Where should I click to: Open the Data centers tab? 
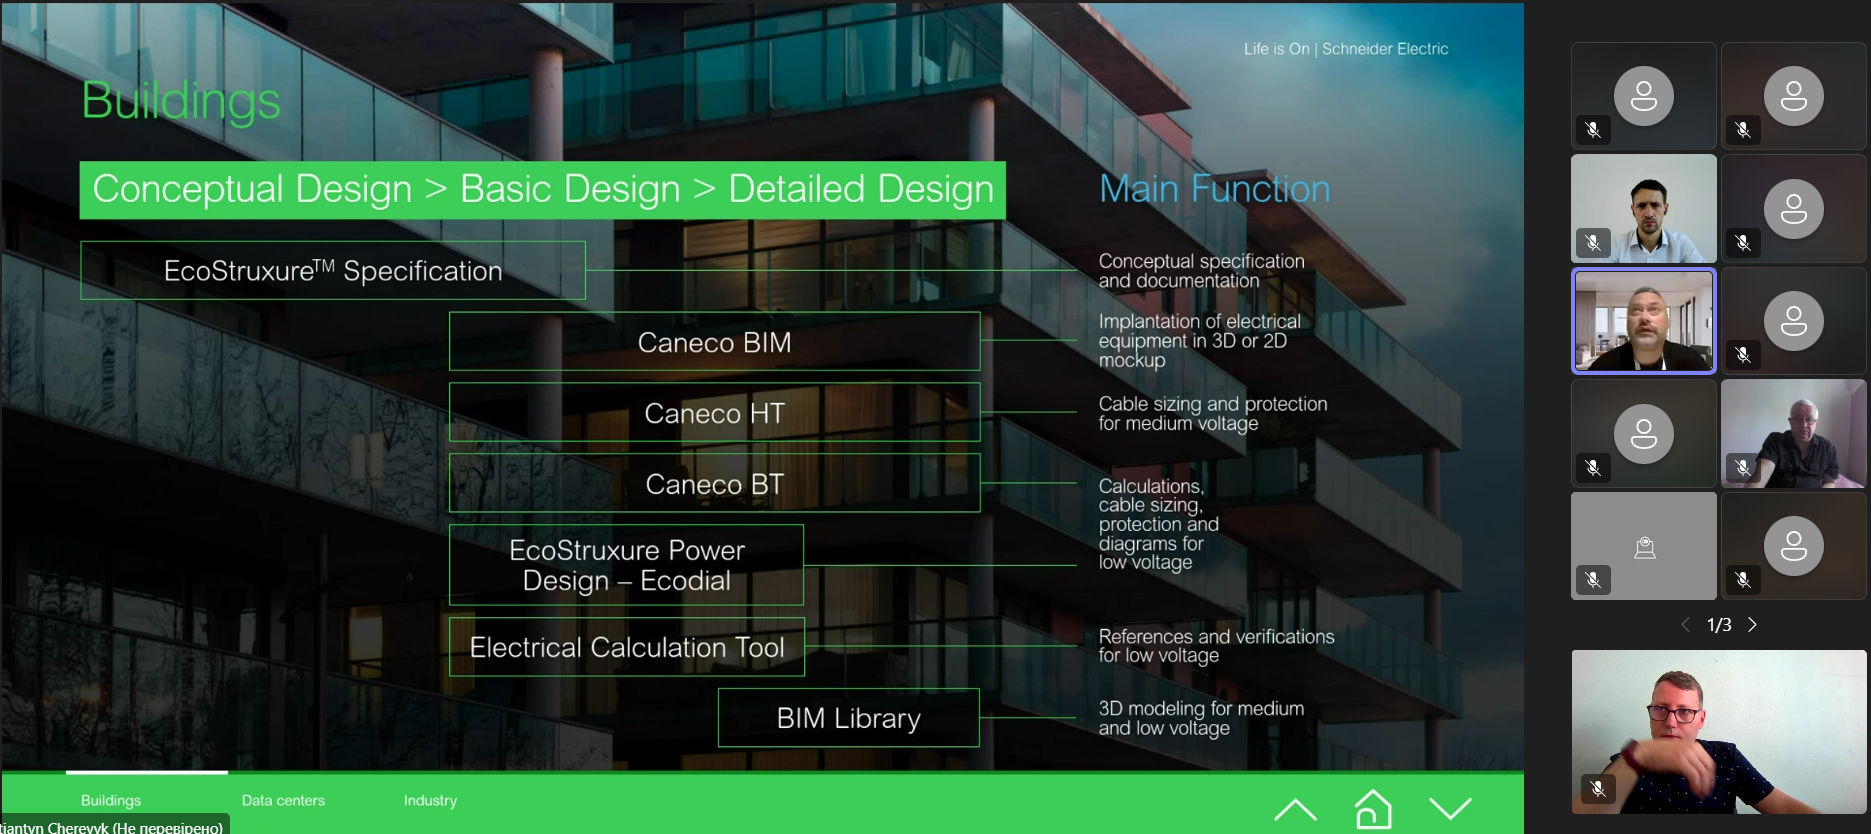tap(283, 800)
